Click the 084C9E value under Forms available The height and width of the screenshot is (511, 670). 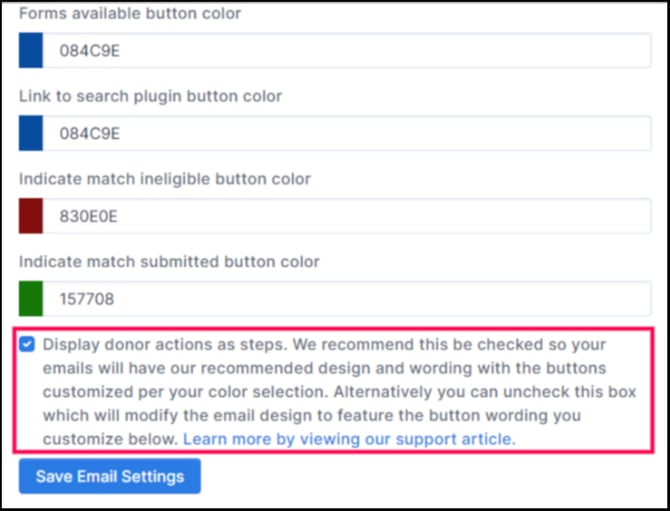pyautogui.click(x=90, y=50)
